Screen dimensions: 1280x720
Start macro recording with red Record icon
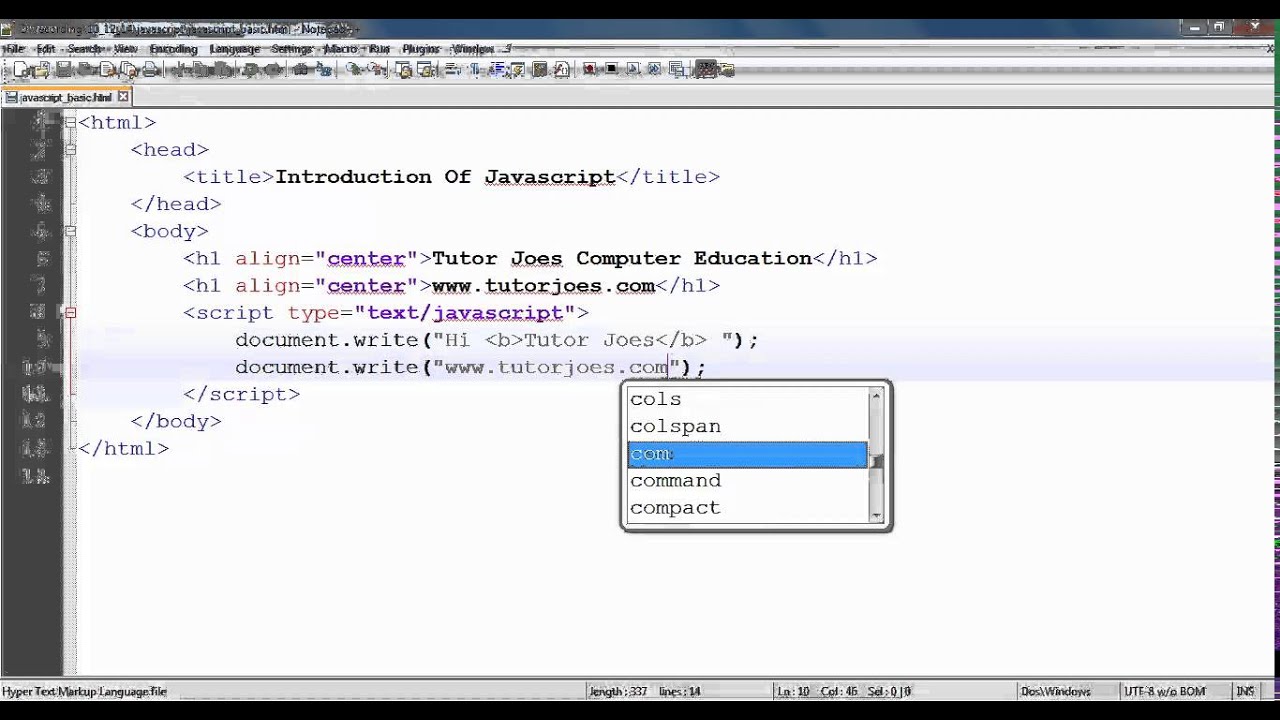pos(589,69)
